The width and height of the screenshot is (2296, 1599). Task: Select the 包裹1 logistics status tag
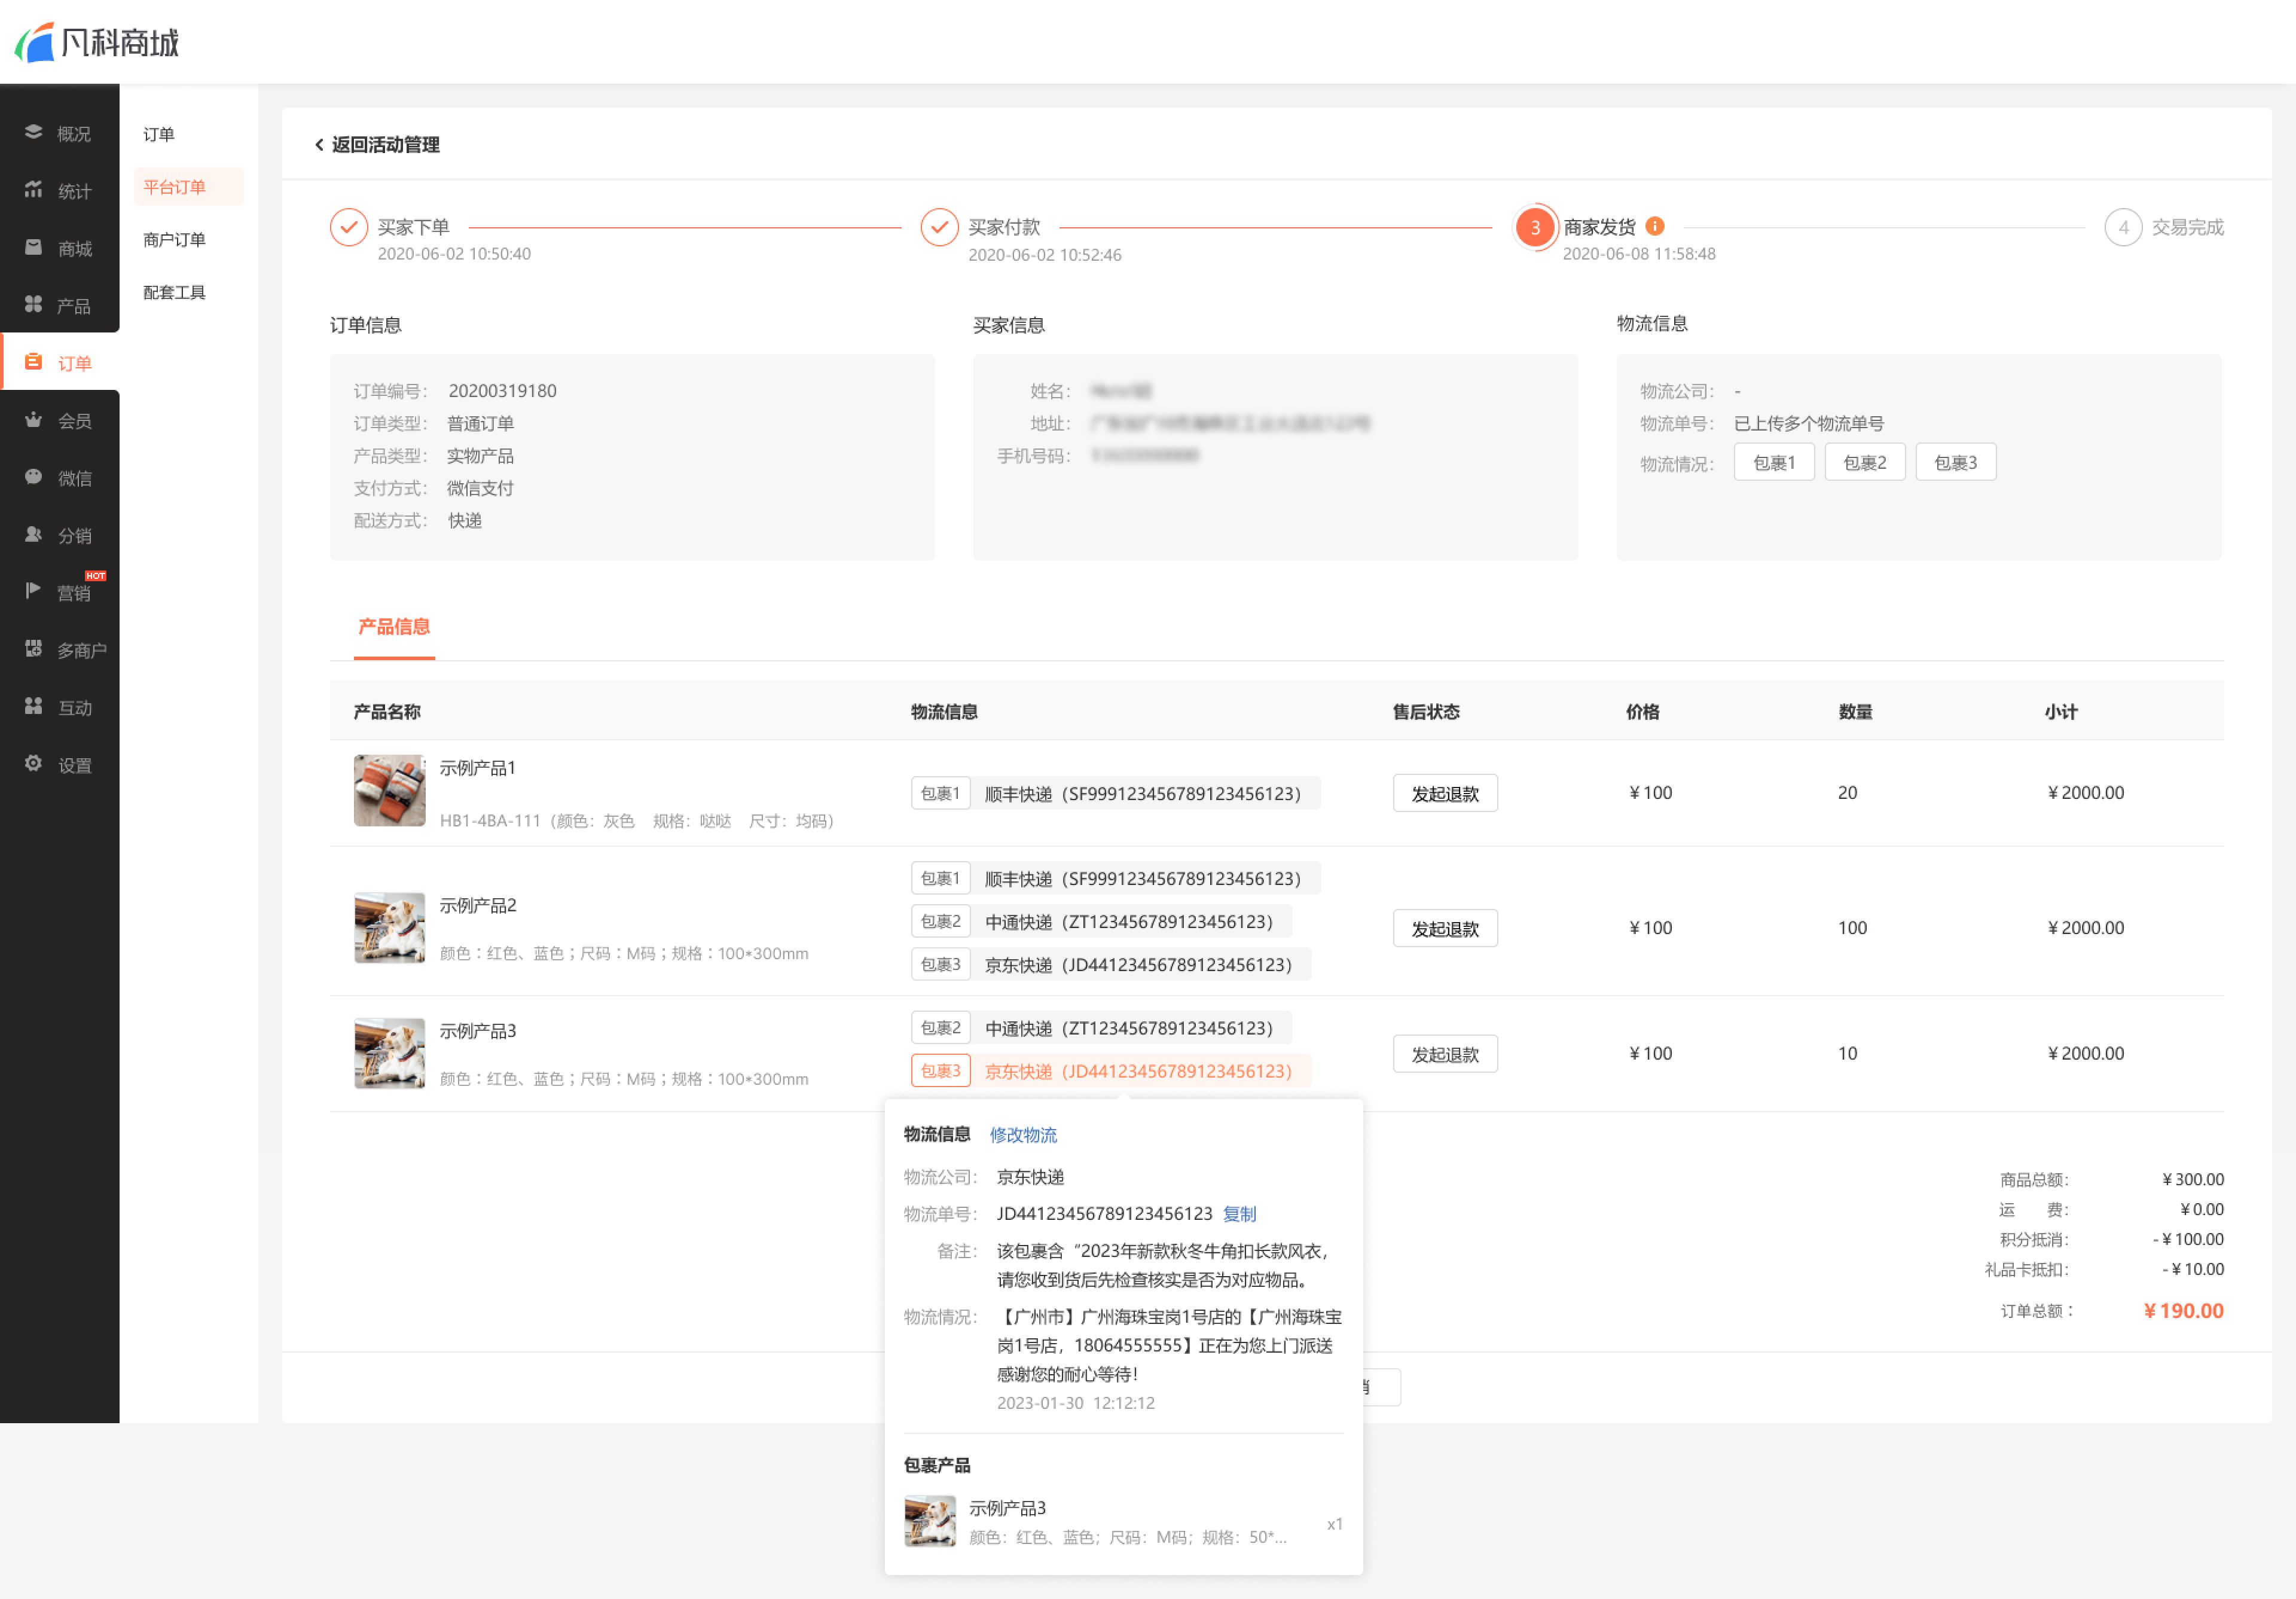click(x=1774, y=463)
